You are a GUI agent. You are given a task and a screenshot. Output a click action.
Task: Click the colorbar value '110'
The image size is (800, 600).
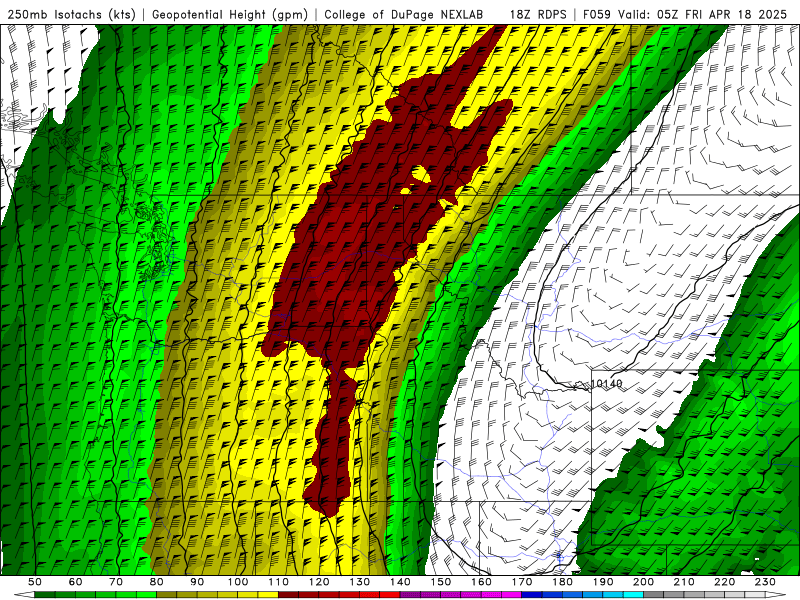coord(279,582)
